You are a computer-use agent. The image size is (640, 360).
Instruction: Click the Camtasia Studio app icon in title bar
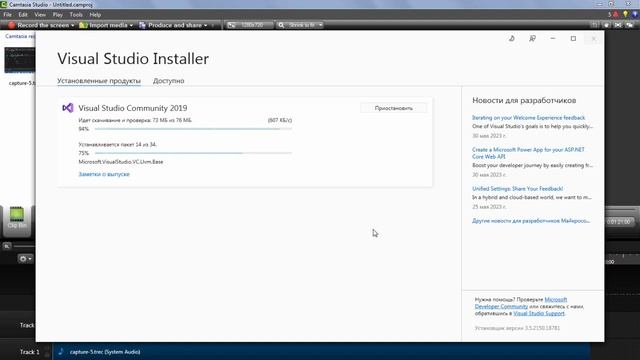[4, 4]
